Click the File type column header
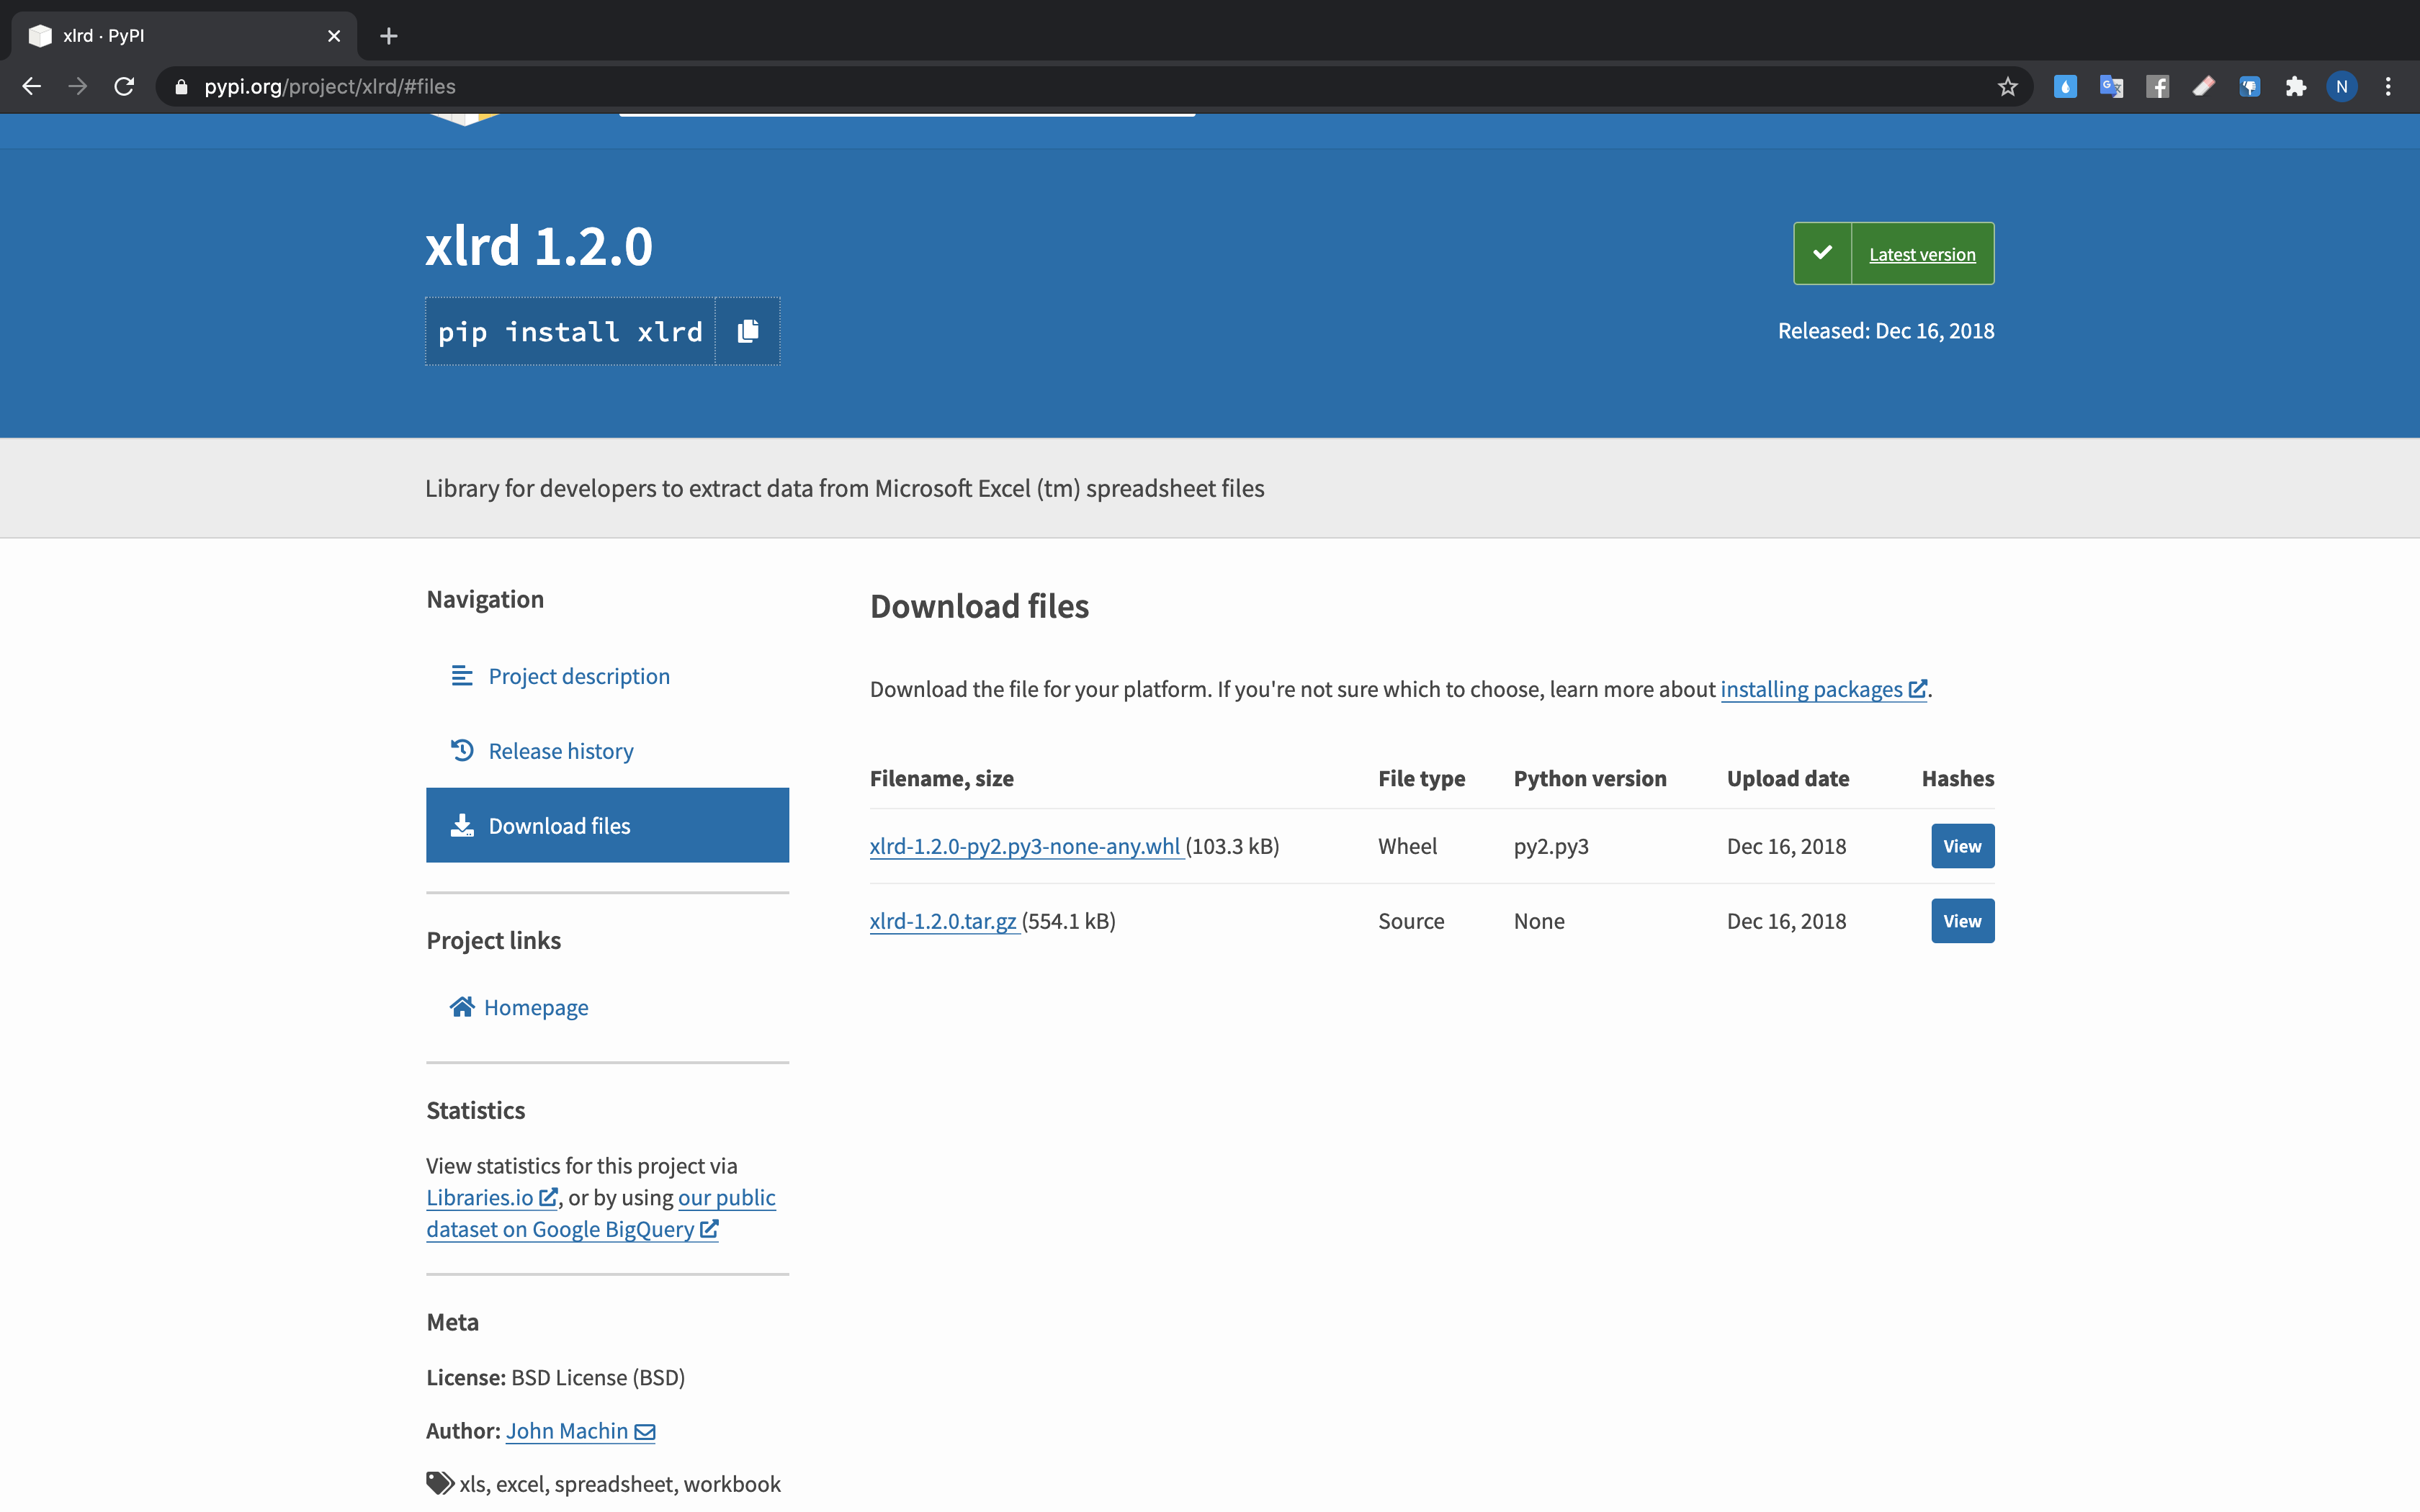Viewport: 2420px width, 1512px height. [x=1421, y=778]
